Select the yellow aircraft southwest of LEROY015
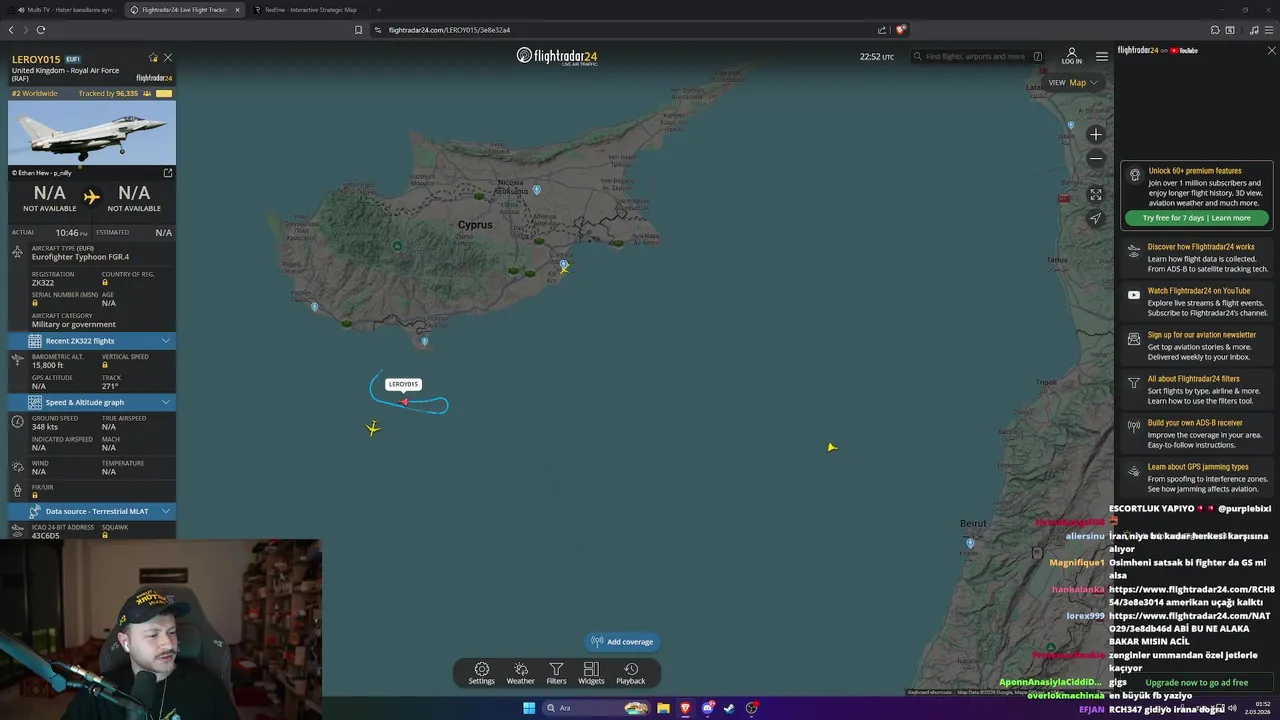Screen dimensions: 1280x720 click(373, 428)
